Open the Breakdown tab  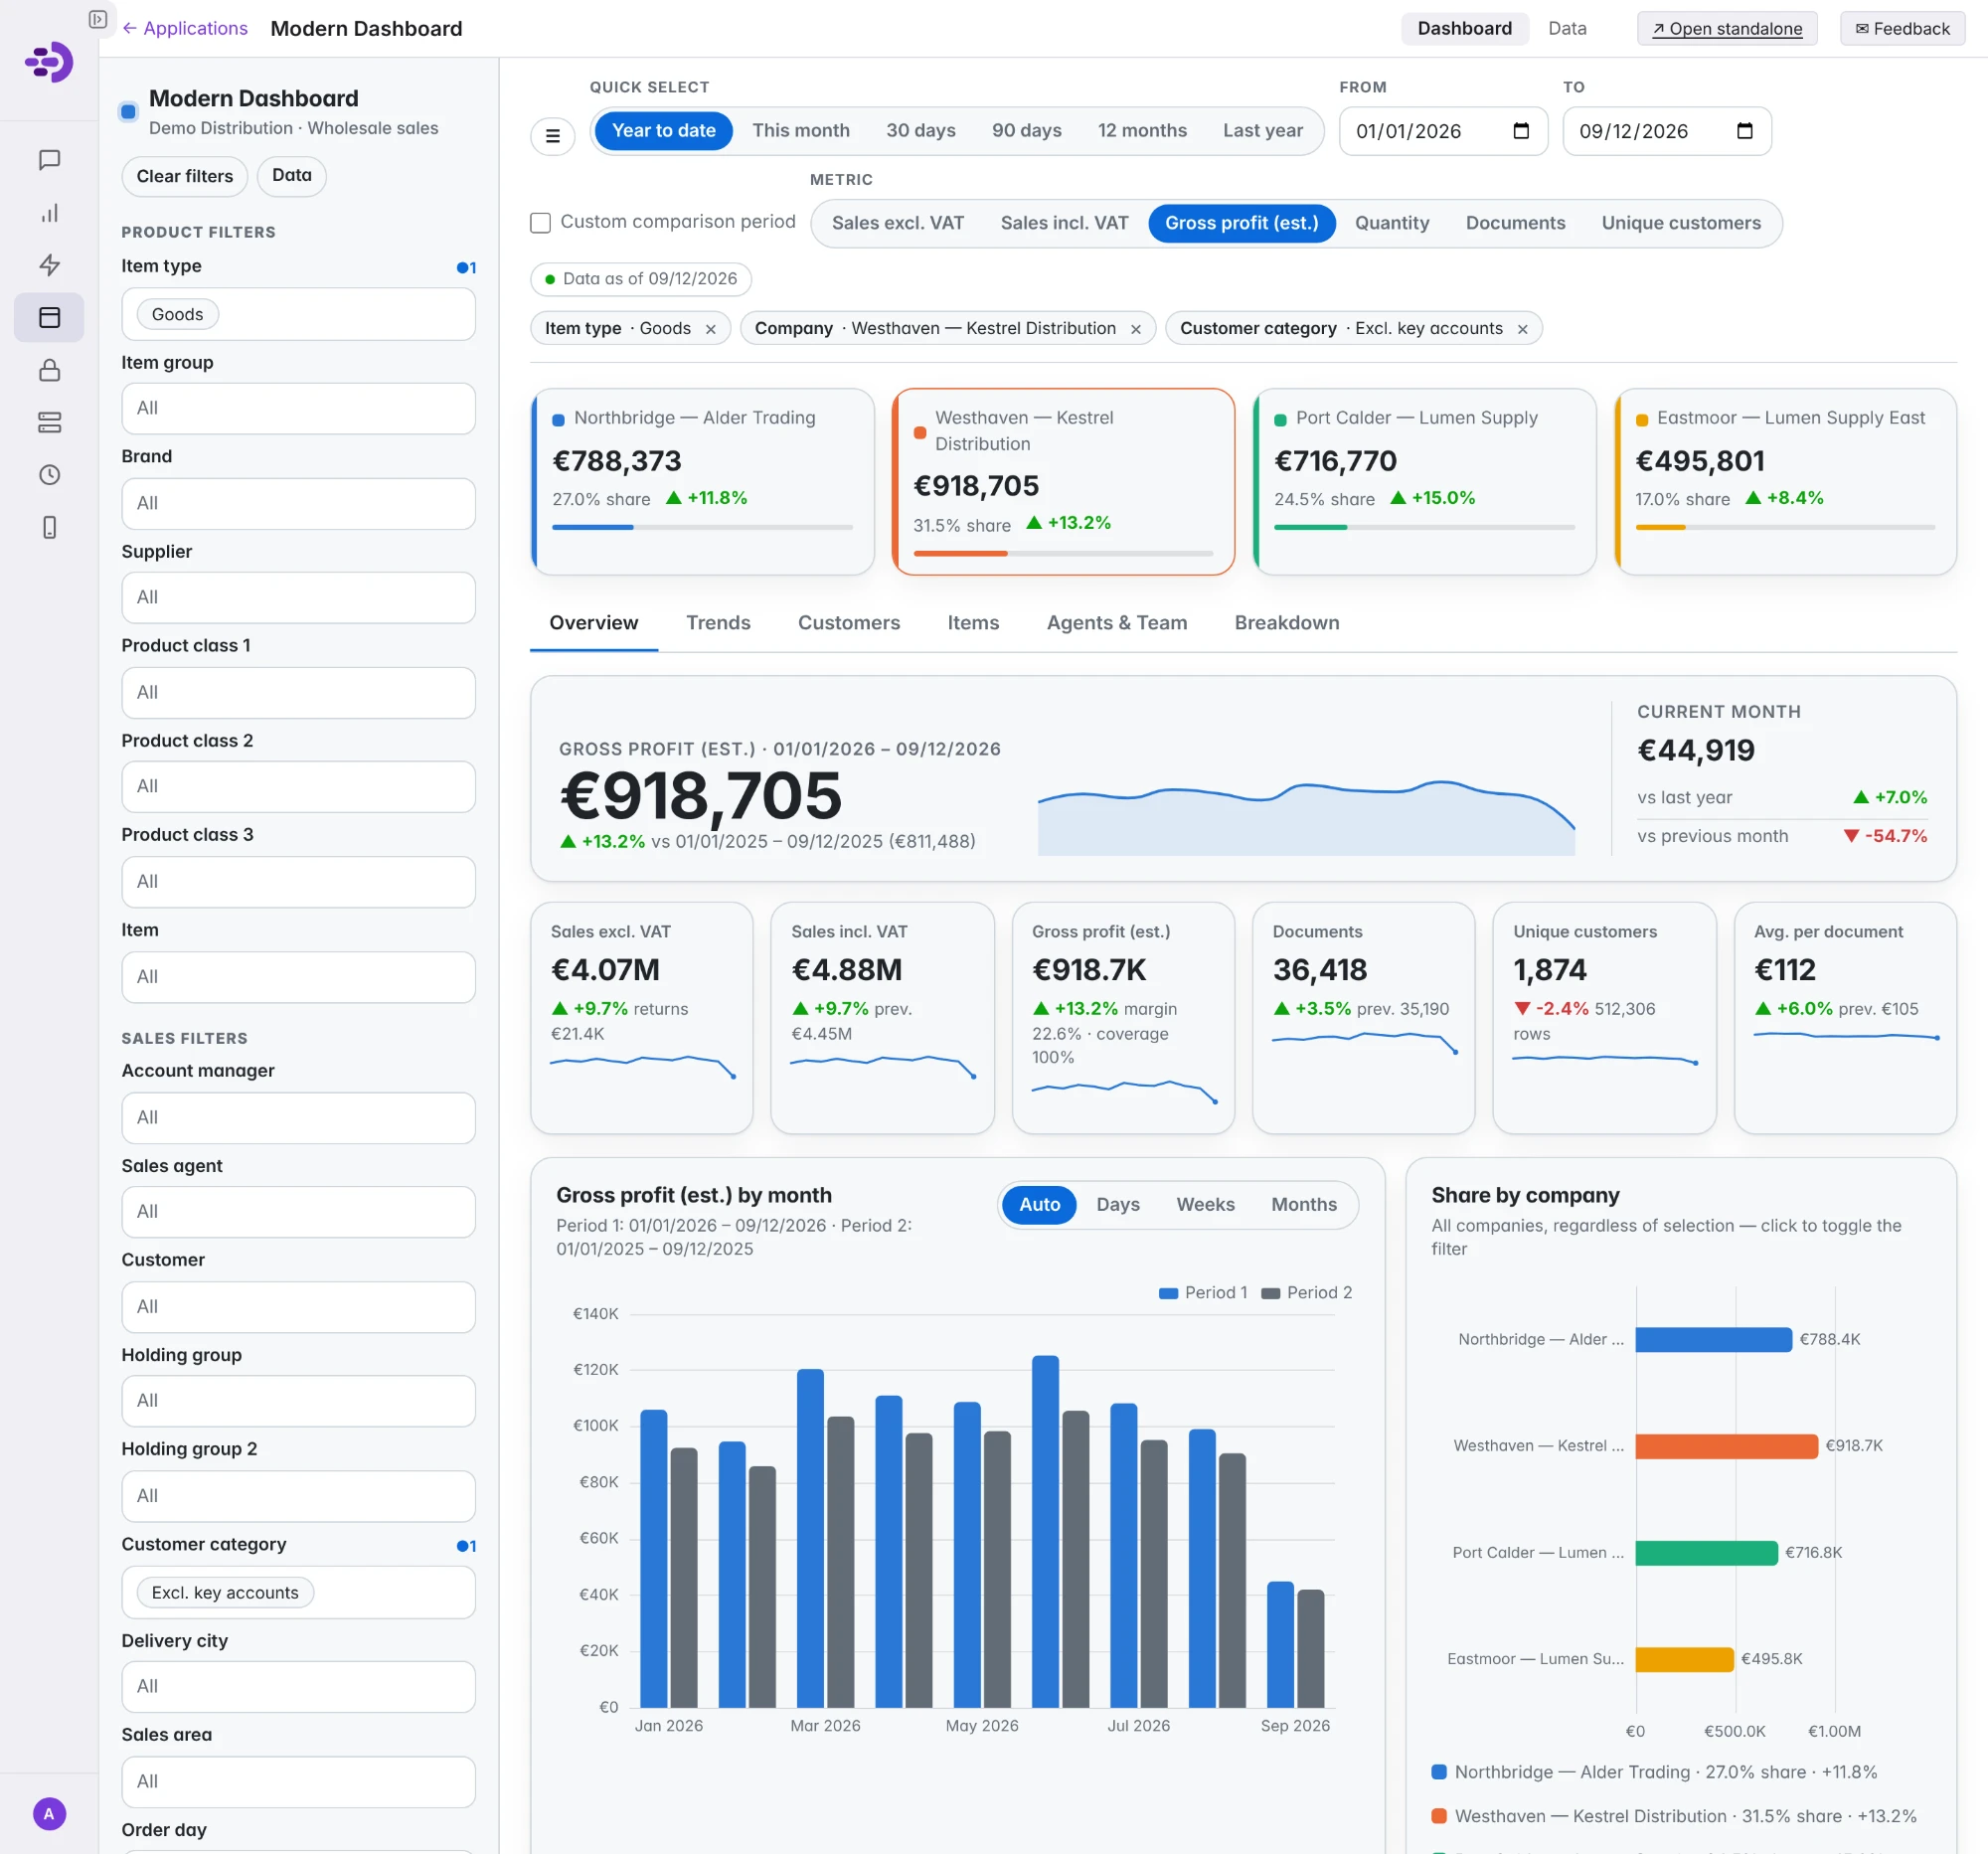coord(1286,623)
